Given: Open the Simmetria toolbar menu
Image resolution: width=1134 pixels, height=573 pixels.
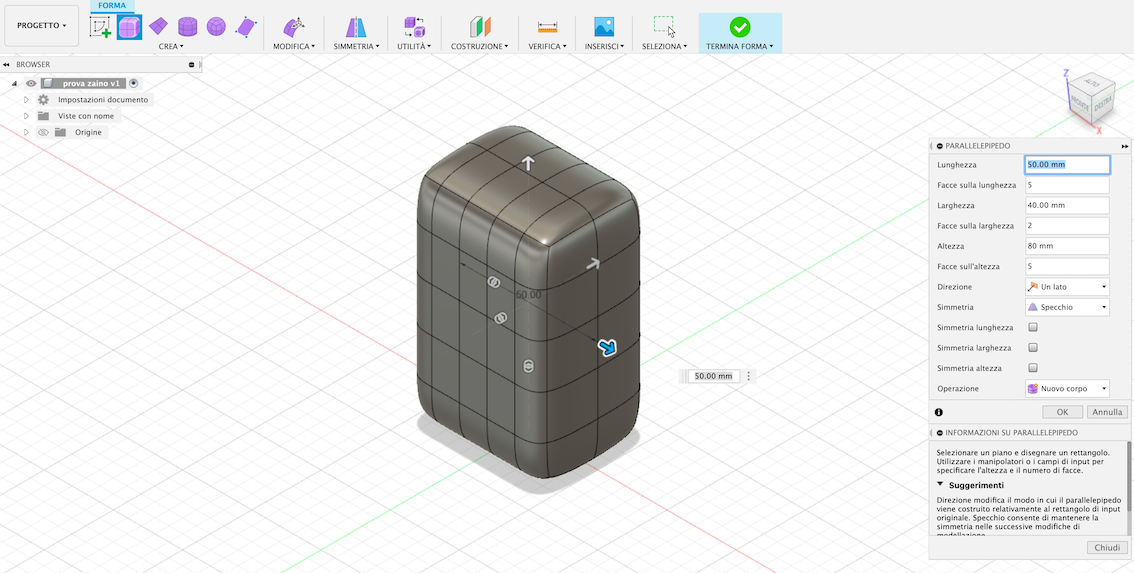Looking at the screenshot, I should coord(356,46).
